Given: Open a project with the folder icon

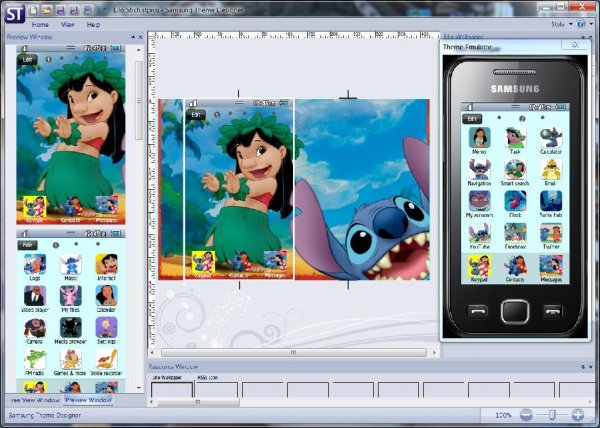Looking at the screenshot, I should [47, 10].
